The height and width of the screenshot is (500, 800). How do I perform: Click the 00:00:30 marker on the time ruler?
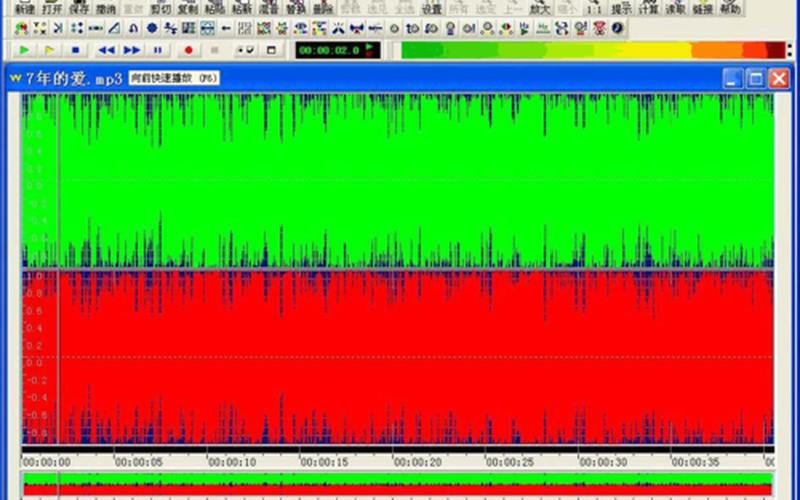click(x=603, y=462)
